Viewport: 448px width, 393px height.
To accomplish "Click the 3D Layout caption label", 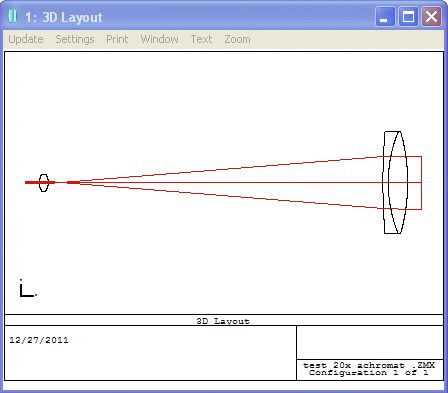I will (x=223, y=321).
